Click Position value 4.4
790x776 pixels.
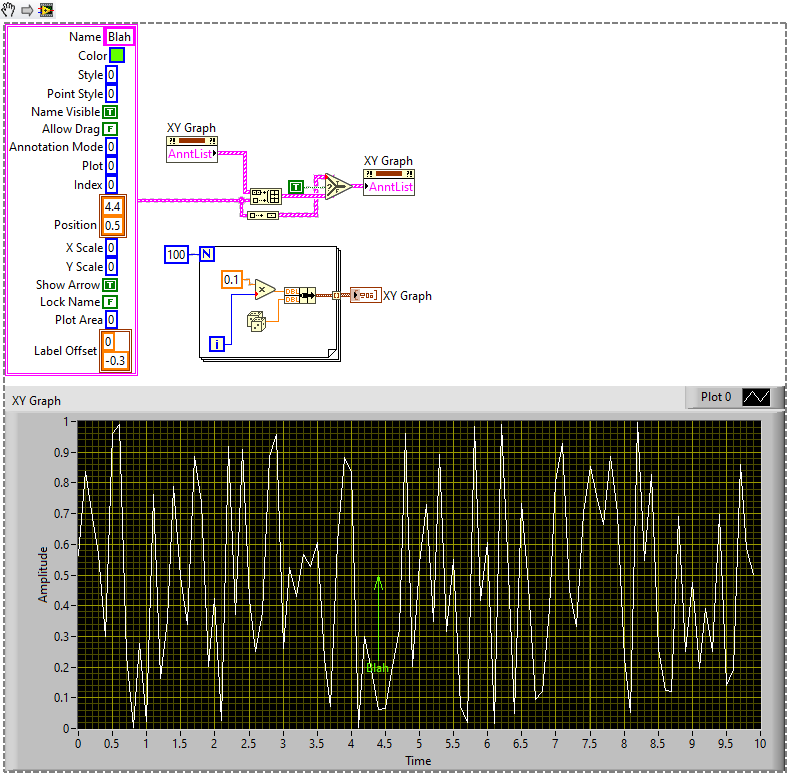pos(113,207)
